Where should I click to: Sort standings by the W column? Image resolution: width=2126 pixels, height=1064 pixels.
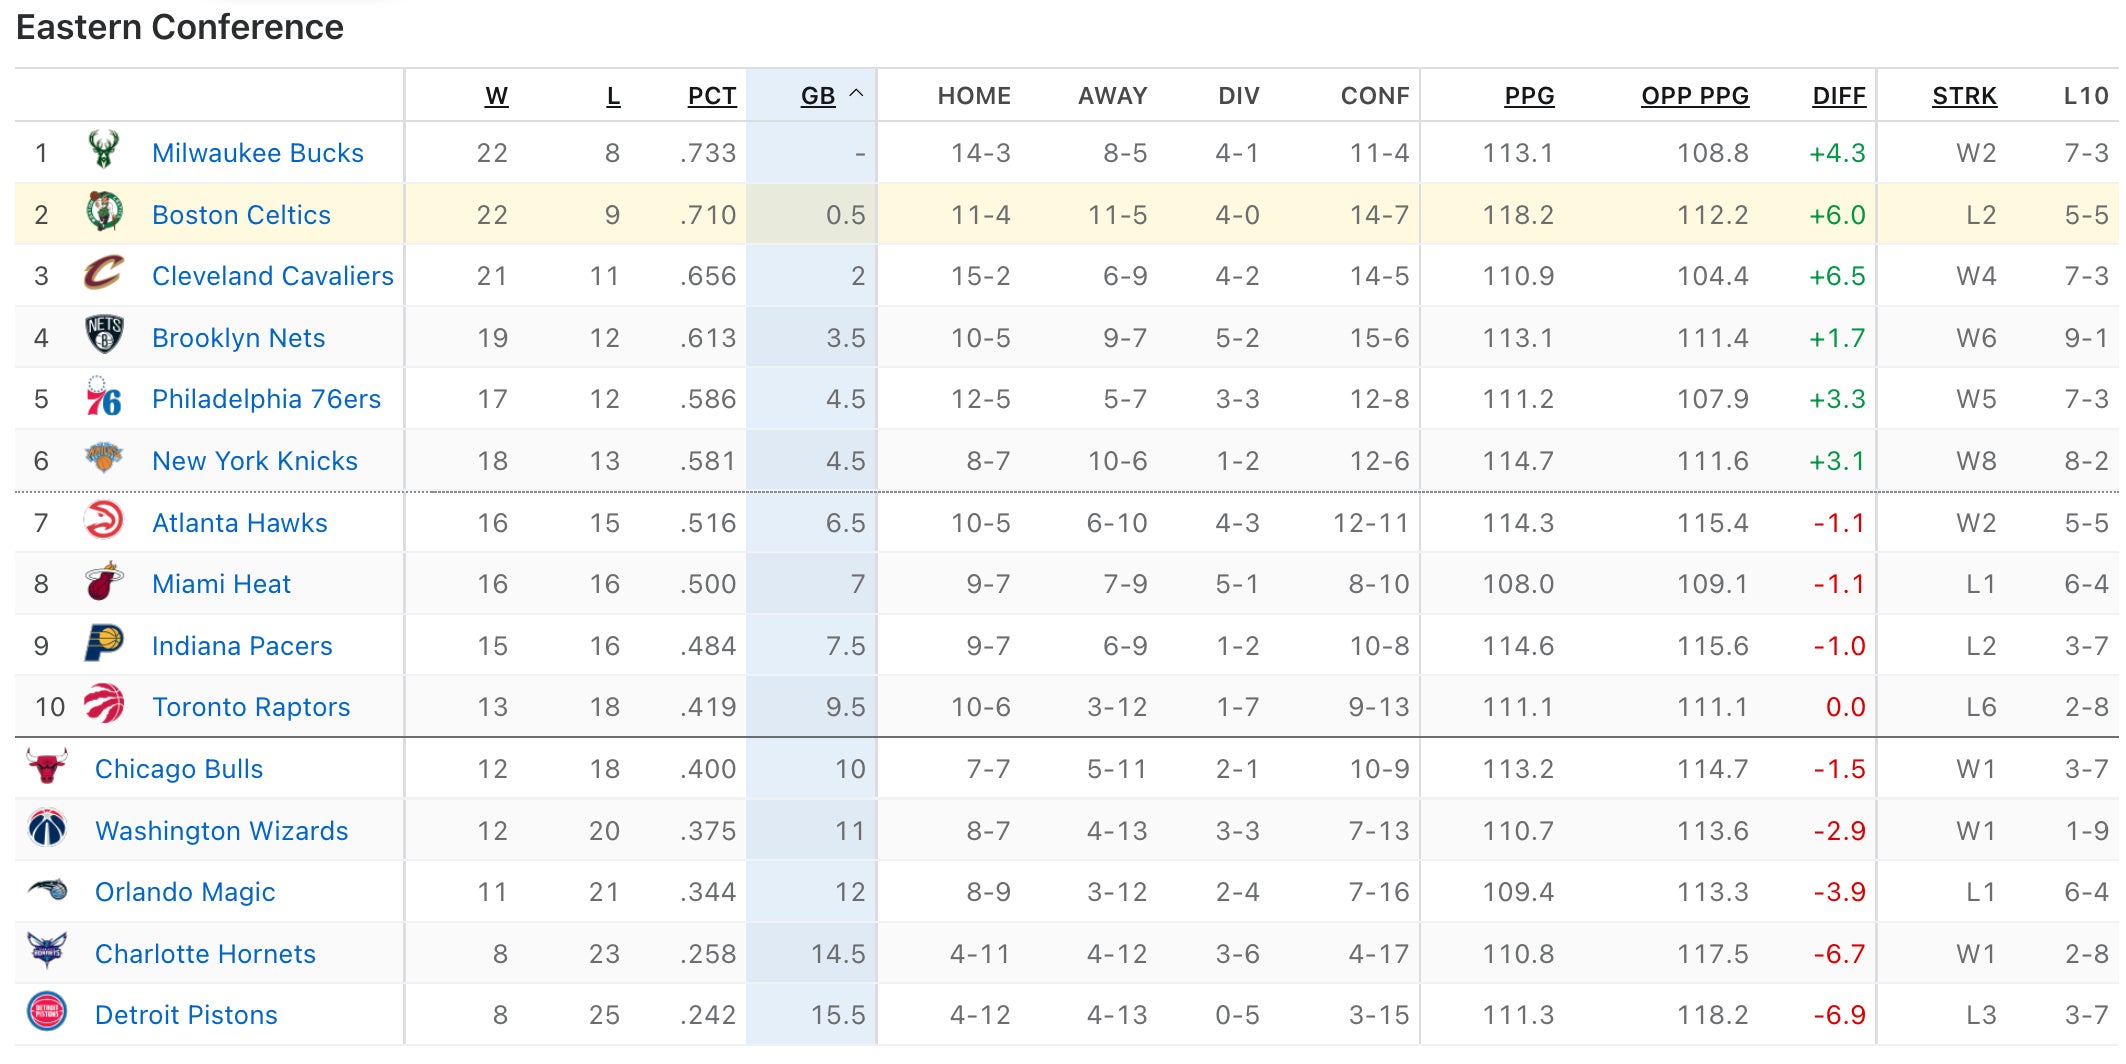496,96
